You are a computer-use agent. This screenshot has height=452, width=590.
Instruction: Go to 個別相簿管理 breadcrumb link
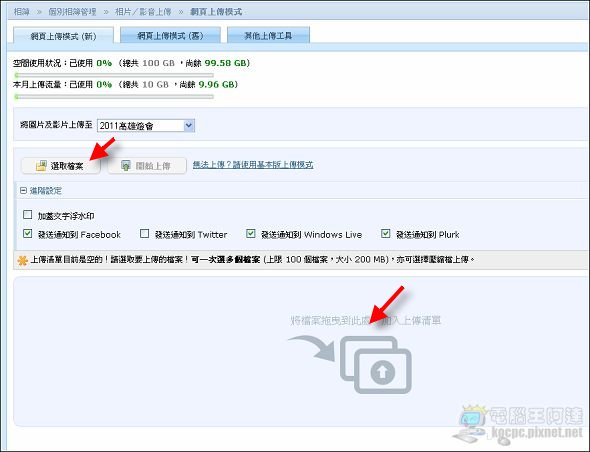click(72, 12)
